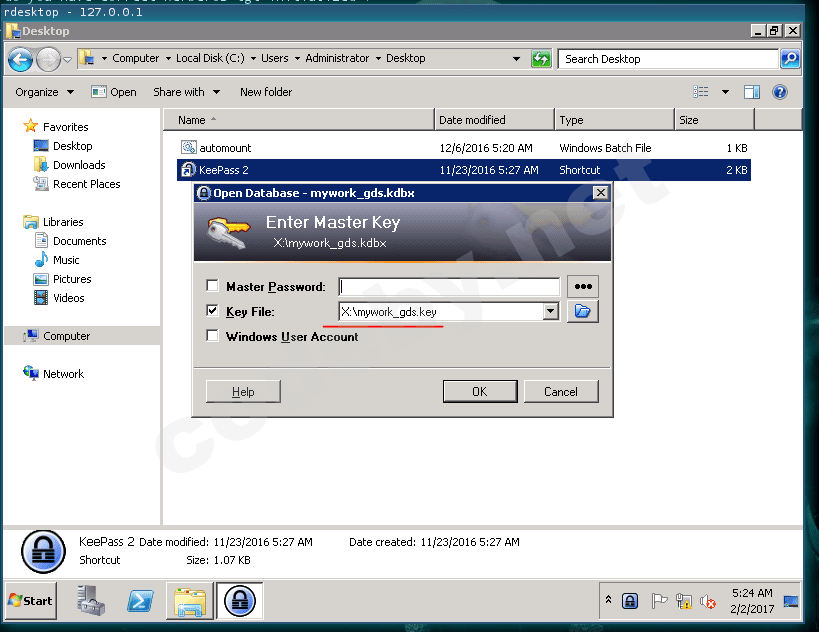This screenshot has width=819, height=632.
Task: Select the Pictures library
Action: tap(72, 279)
